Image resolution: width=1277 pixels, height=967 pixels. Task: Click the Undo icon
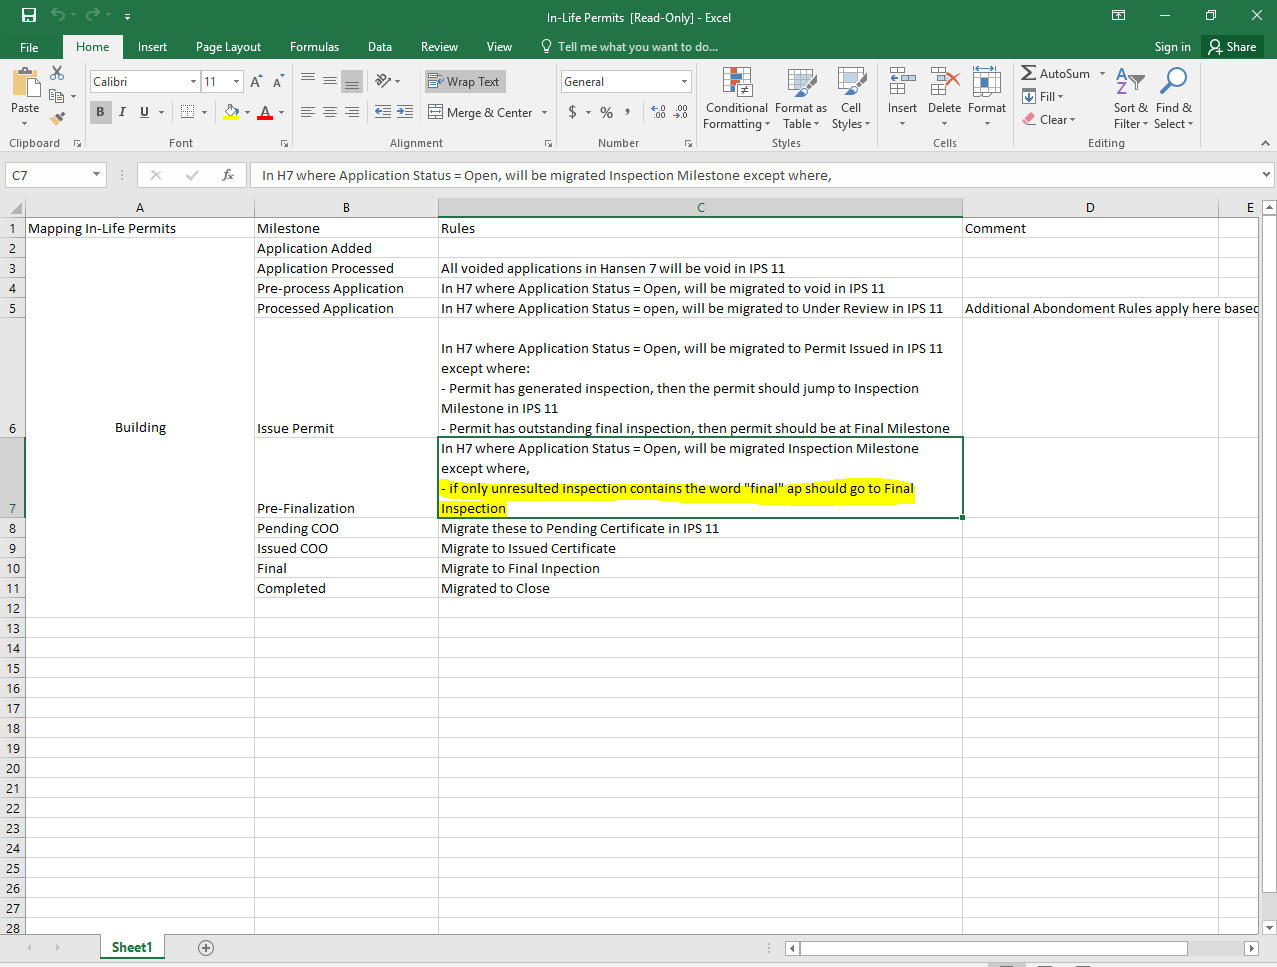tap(58, 15)
